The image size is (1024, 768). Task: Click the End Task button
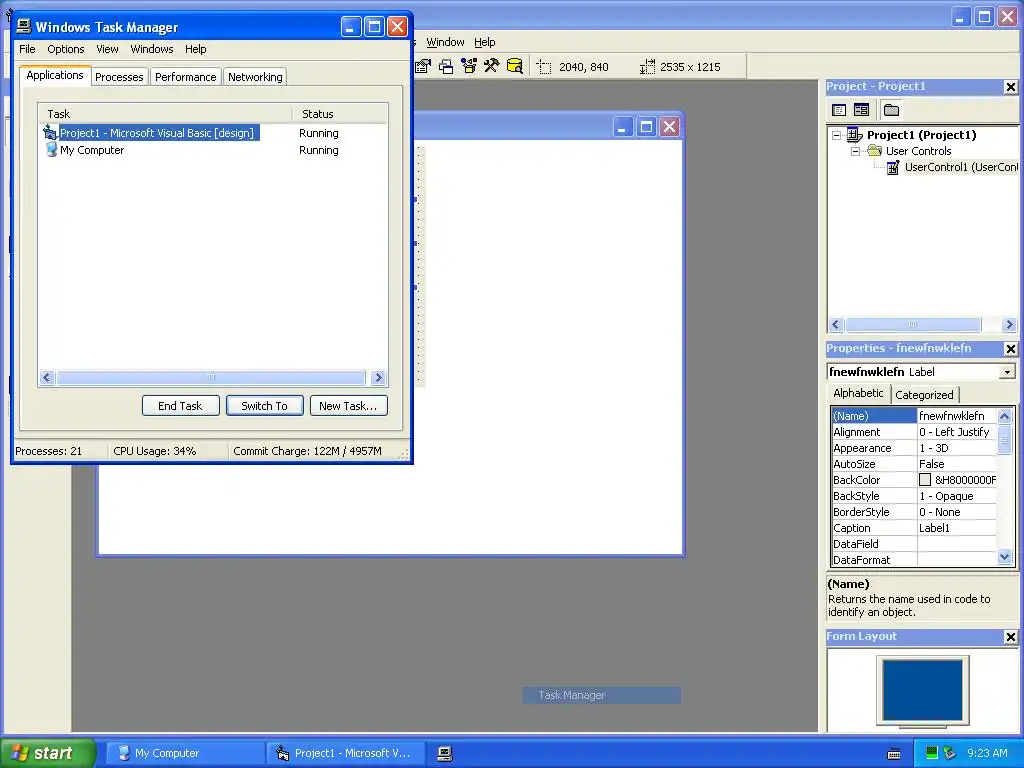(x=180, y=406)
